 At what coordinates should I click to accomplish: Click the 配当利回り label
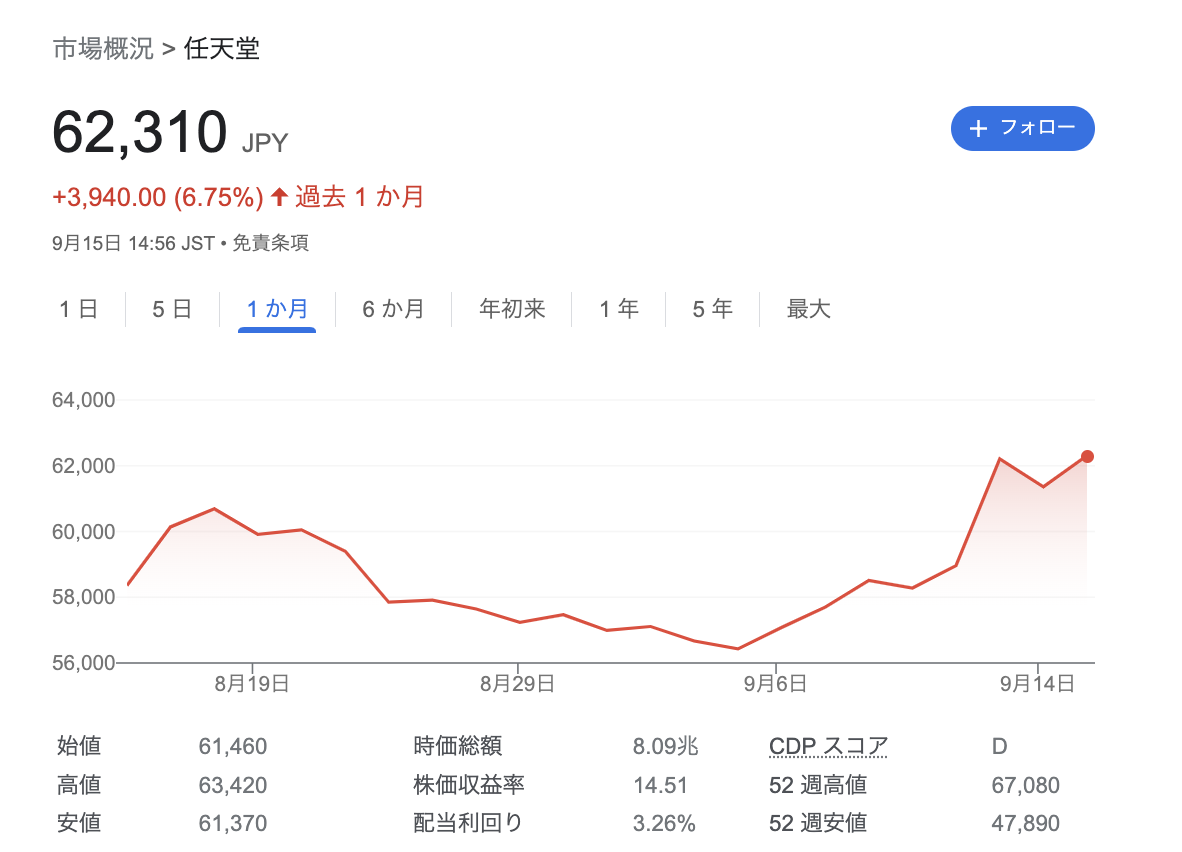tap(468, 823)
